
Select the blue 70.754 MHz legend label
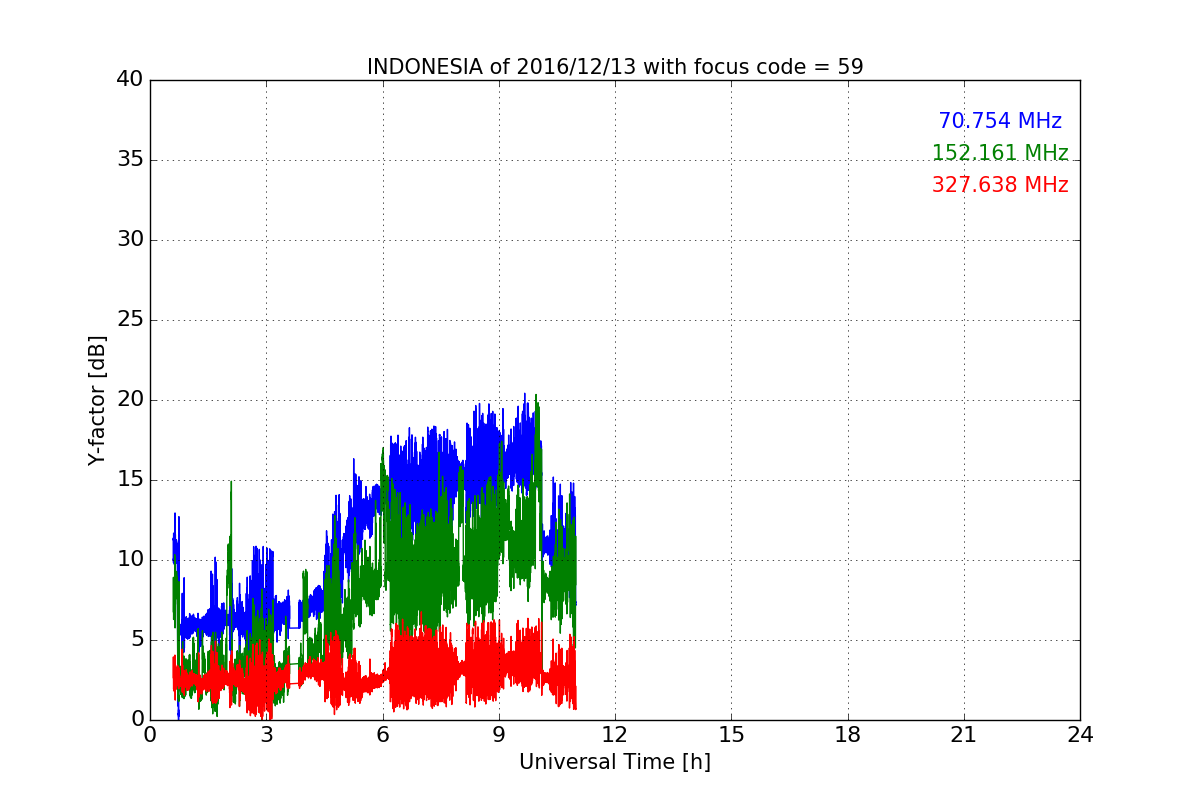pyautogui.click(x=1000, y=121)
